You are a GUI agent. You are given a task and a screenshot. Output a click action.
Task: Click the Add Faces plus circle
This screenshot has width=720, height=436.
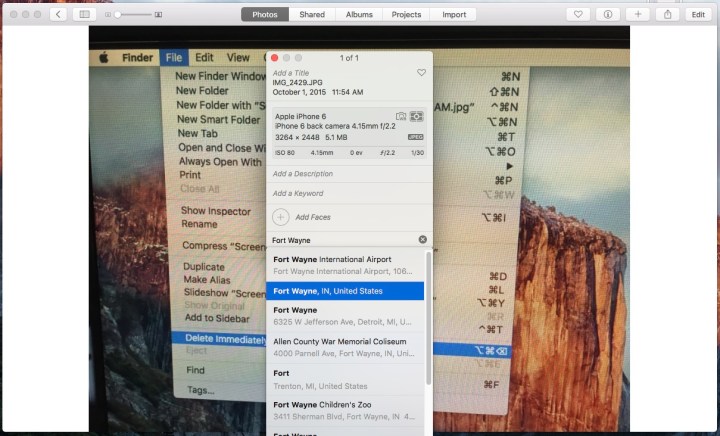(x=281, y=217)
